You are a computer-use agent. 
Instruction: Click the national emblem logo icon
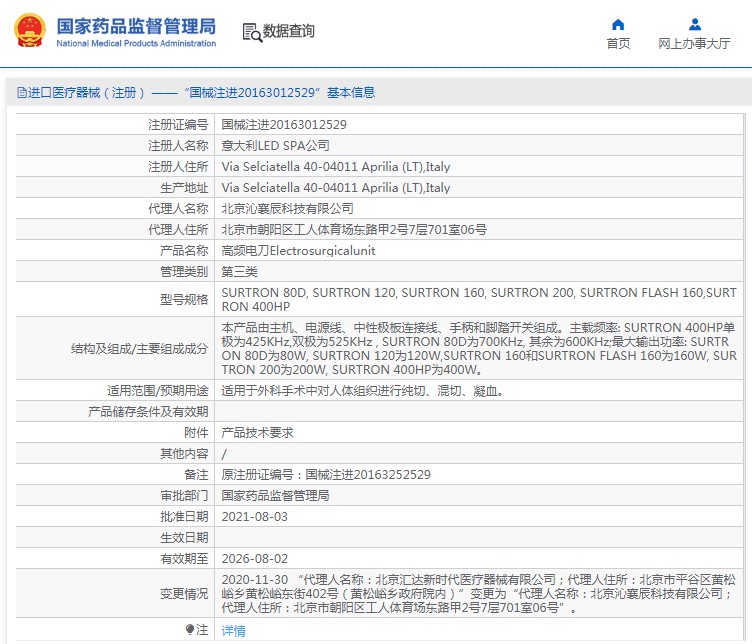30,31
